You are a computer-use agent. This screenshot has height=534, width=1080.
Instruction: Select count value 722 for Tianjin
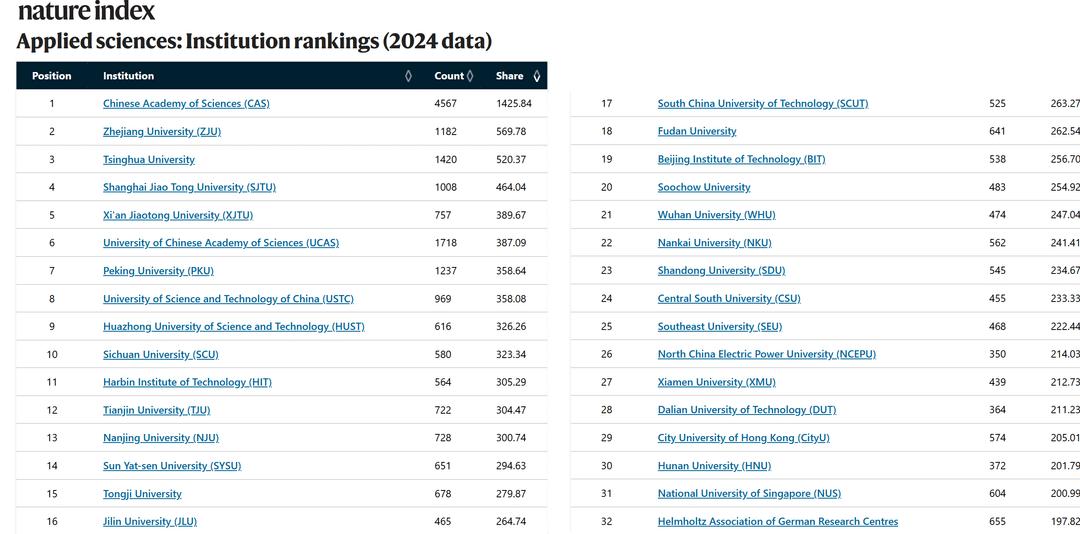click(443, 410)
